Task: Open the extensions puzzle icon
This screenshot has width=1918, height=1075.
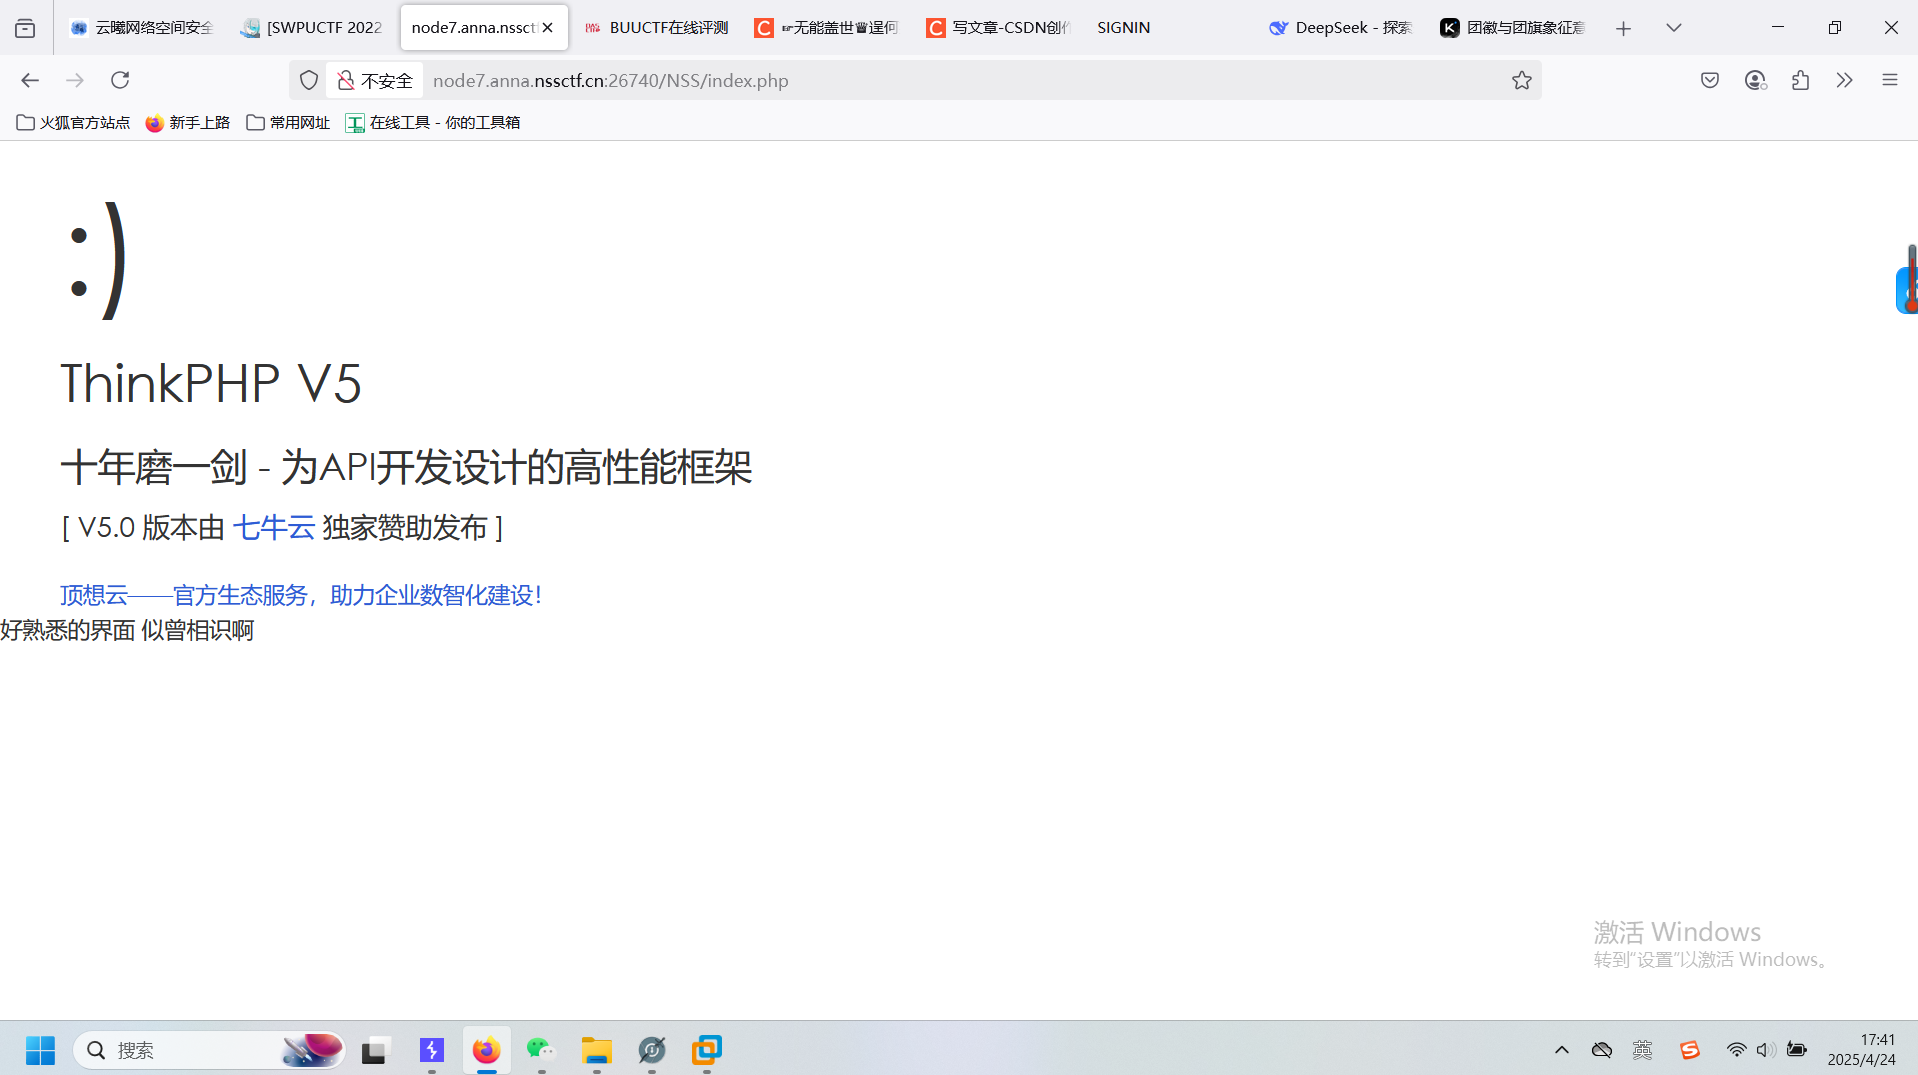Action: click(1800, 80)
